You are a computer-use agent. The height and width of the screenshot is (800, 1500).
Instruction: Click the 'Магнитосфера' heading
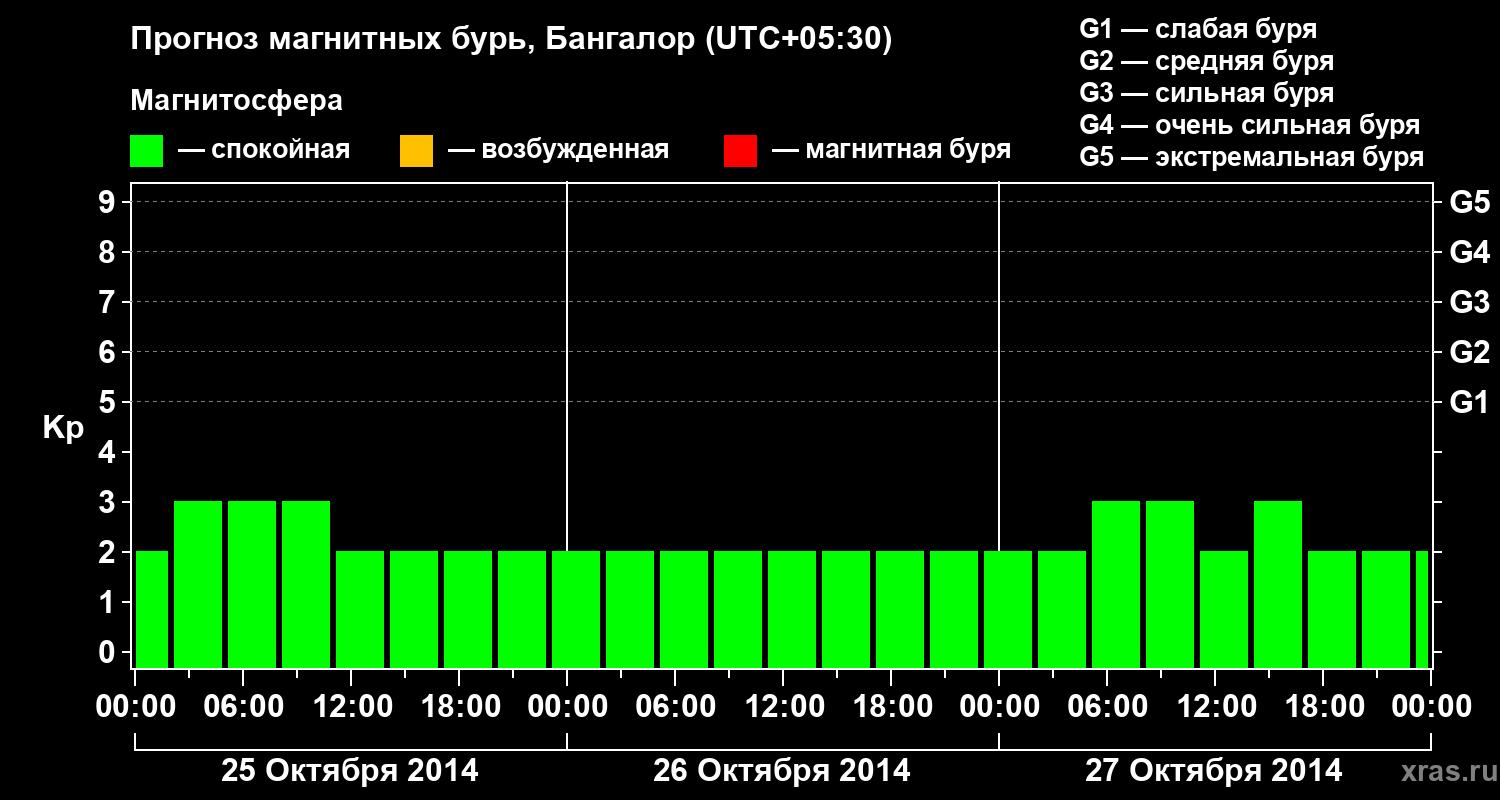[x=236, y=101]
